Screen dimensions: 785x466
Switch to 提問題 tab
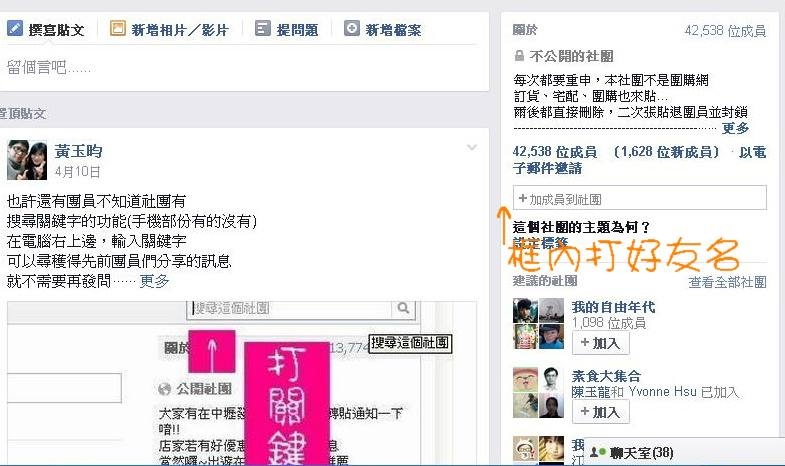pyautogui.click(x=287, y=30)
